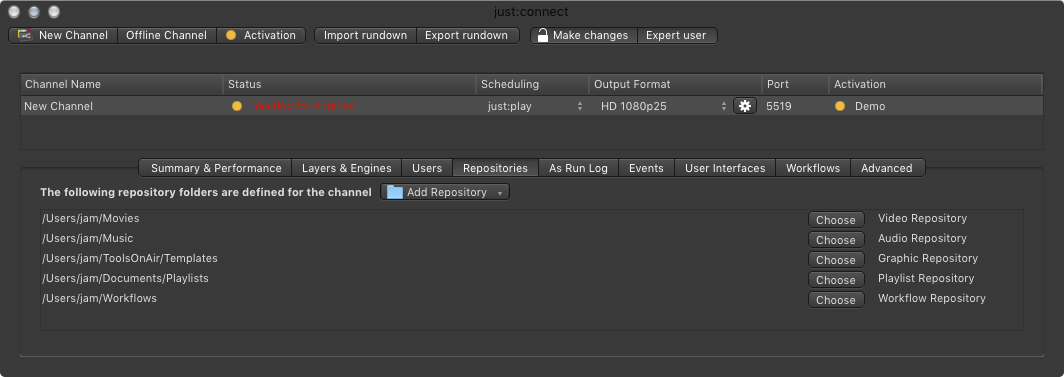Choose folder for Video Repository
The width and height of the screenshot is (1064, 377).
(x=836, y=220)
